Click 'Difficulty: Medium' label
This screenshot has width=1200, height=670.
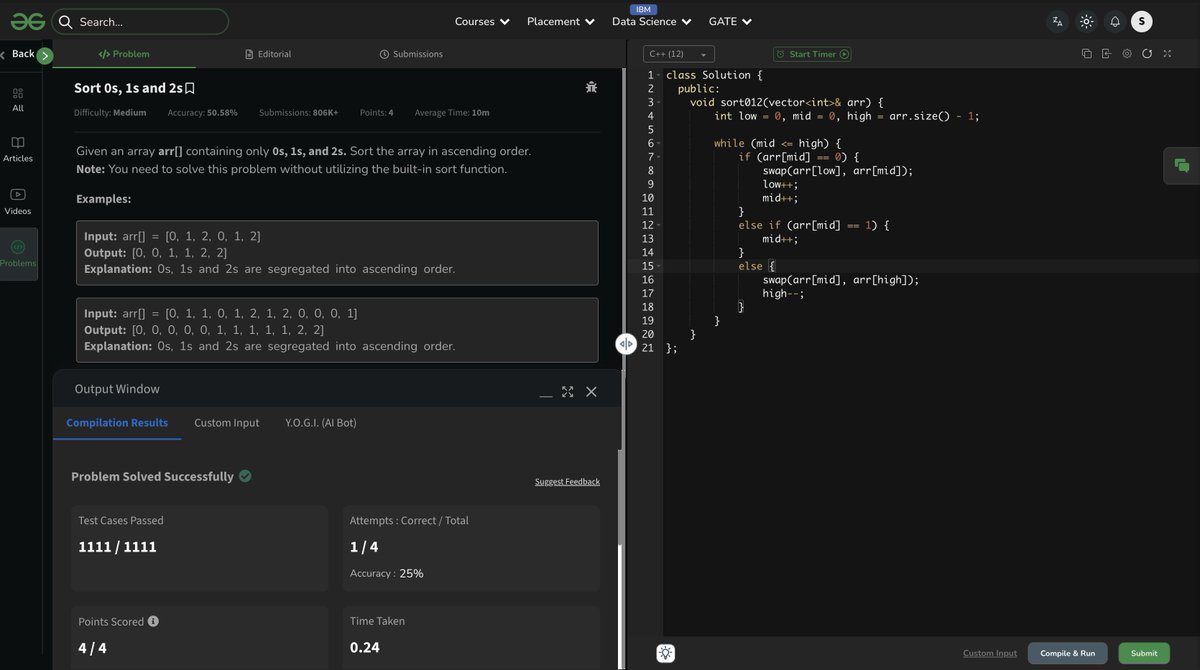(110, 113)
